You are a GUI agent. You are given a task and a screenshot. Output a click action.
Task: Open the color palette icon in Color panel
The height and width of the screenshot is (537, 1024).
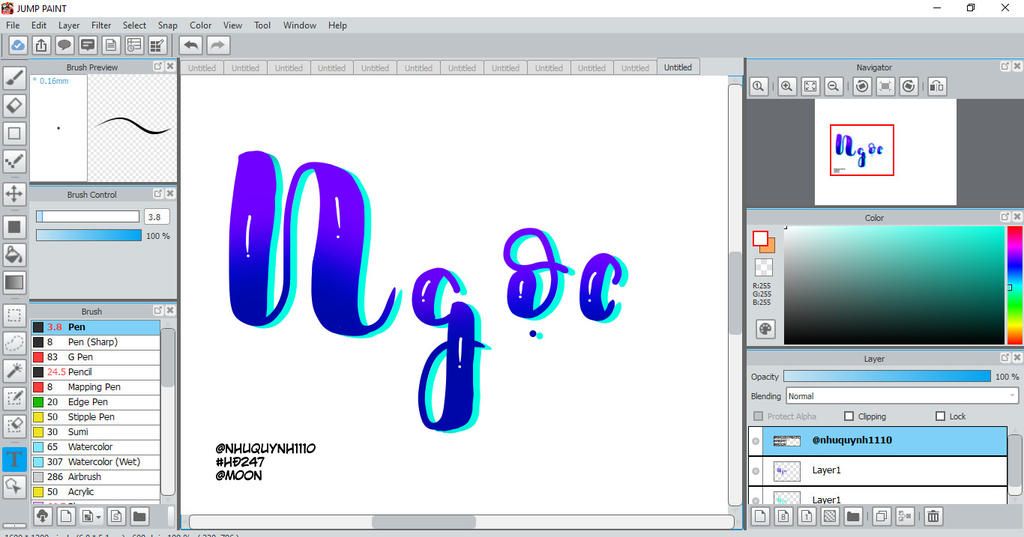[765, 329]
